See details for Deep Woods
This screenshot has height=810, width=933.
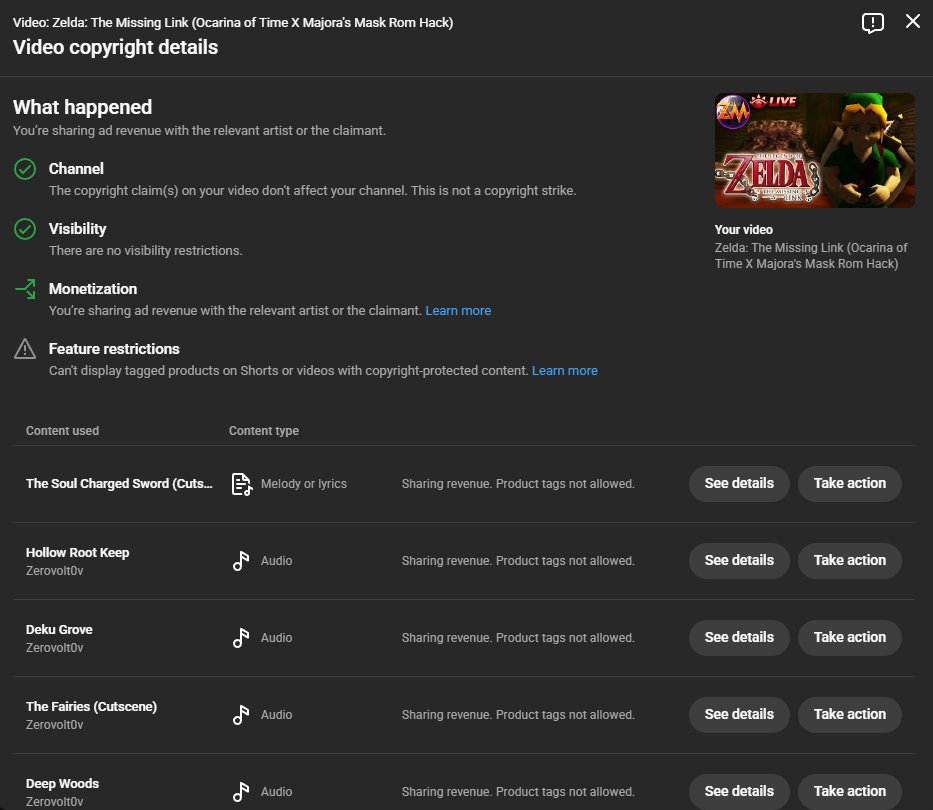(x=739, y=792)
